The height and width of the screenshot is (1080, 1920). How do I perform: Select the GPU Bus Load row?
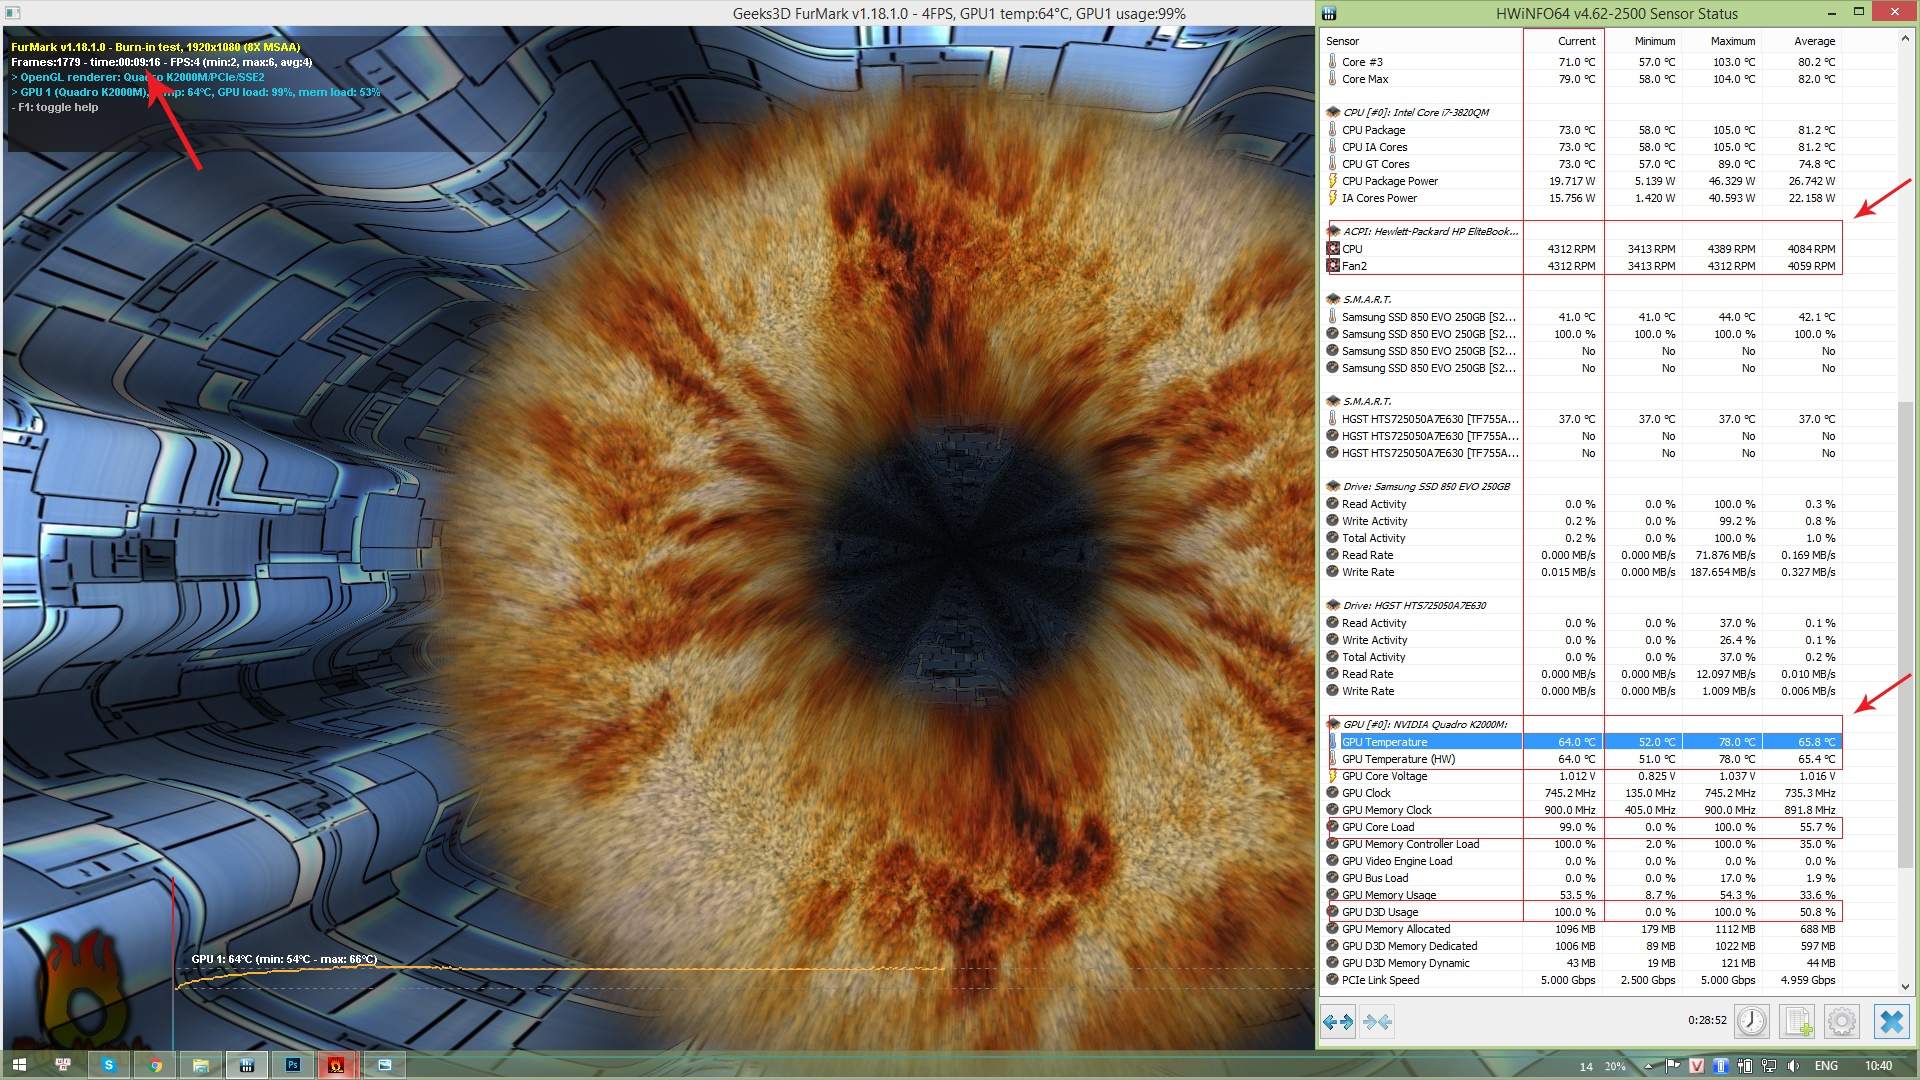[1582, 878]
